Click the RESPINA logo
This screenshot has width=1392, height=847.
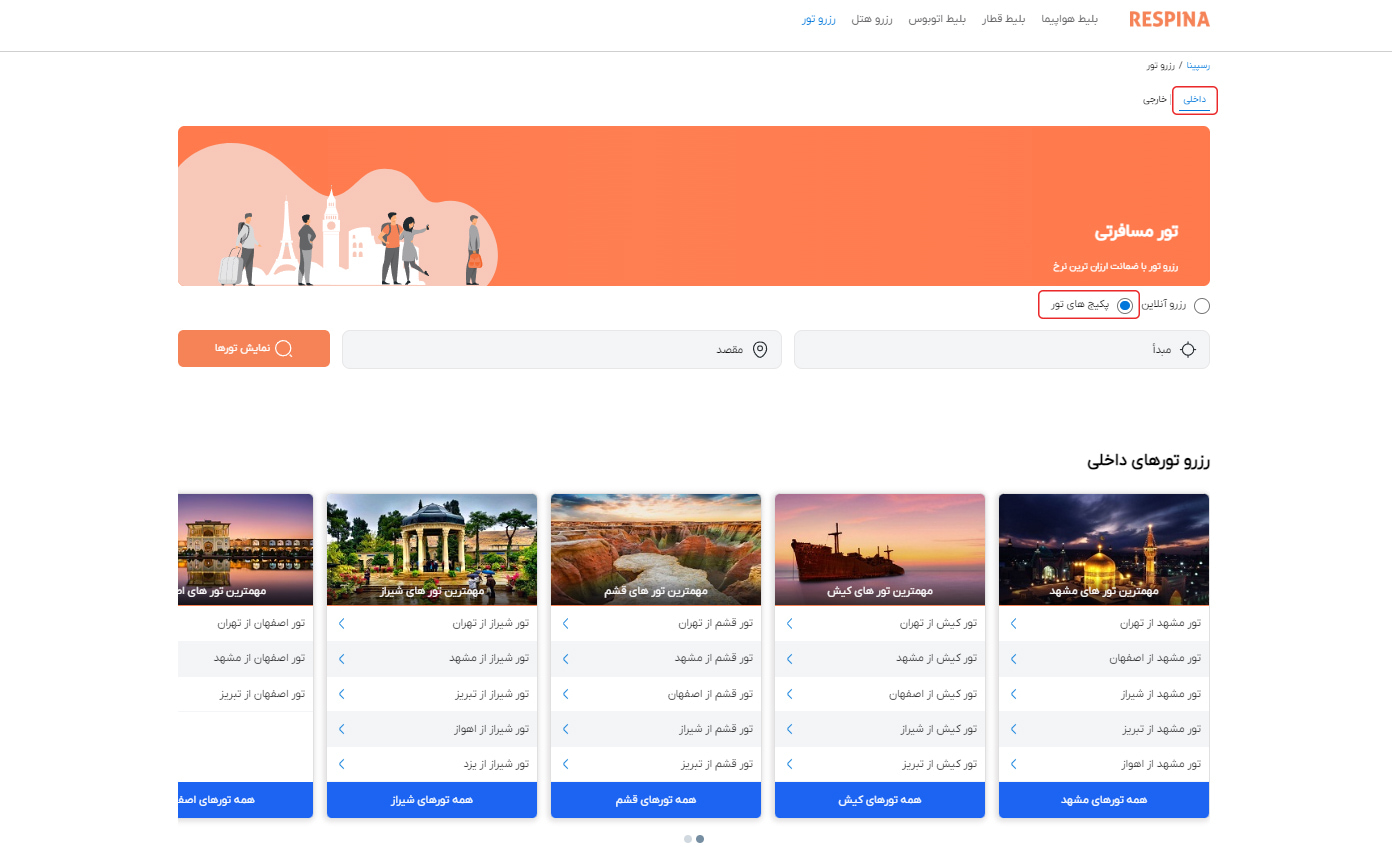(1168, 18)
